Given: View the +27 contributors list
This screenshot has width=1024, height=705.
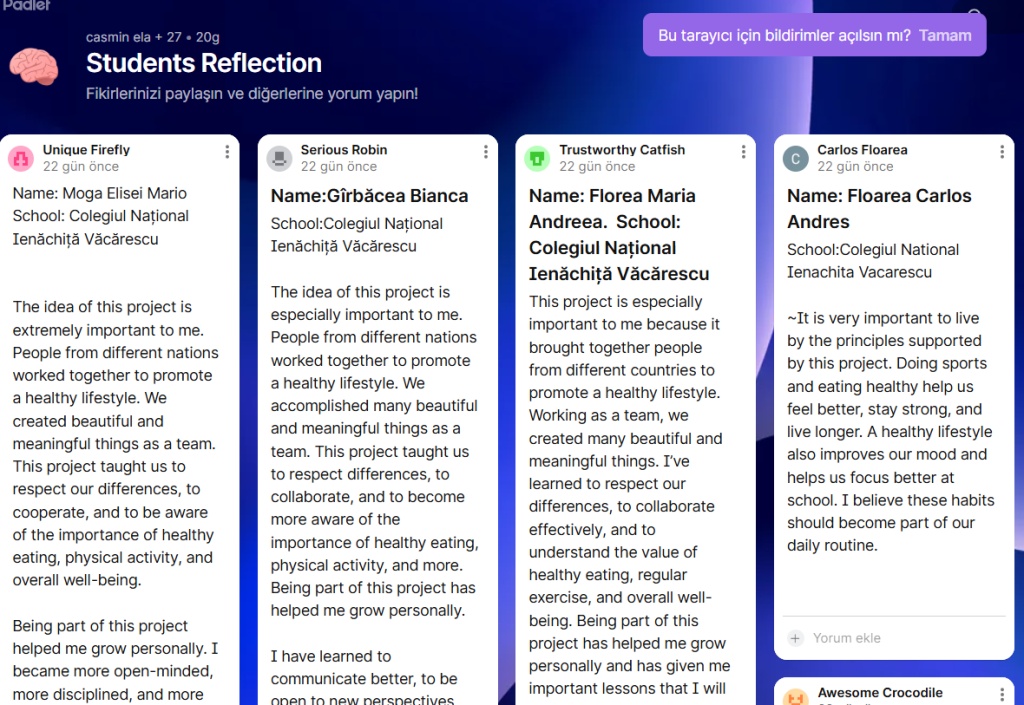Looking at the screenshot, I should tap(174, 37).
